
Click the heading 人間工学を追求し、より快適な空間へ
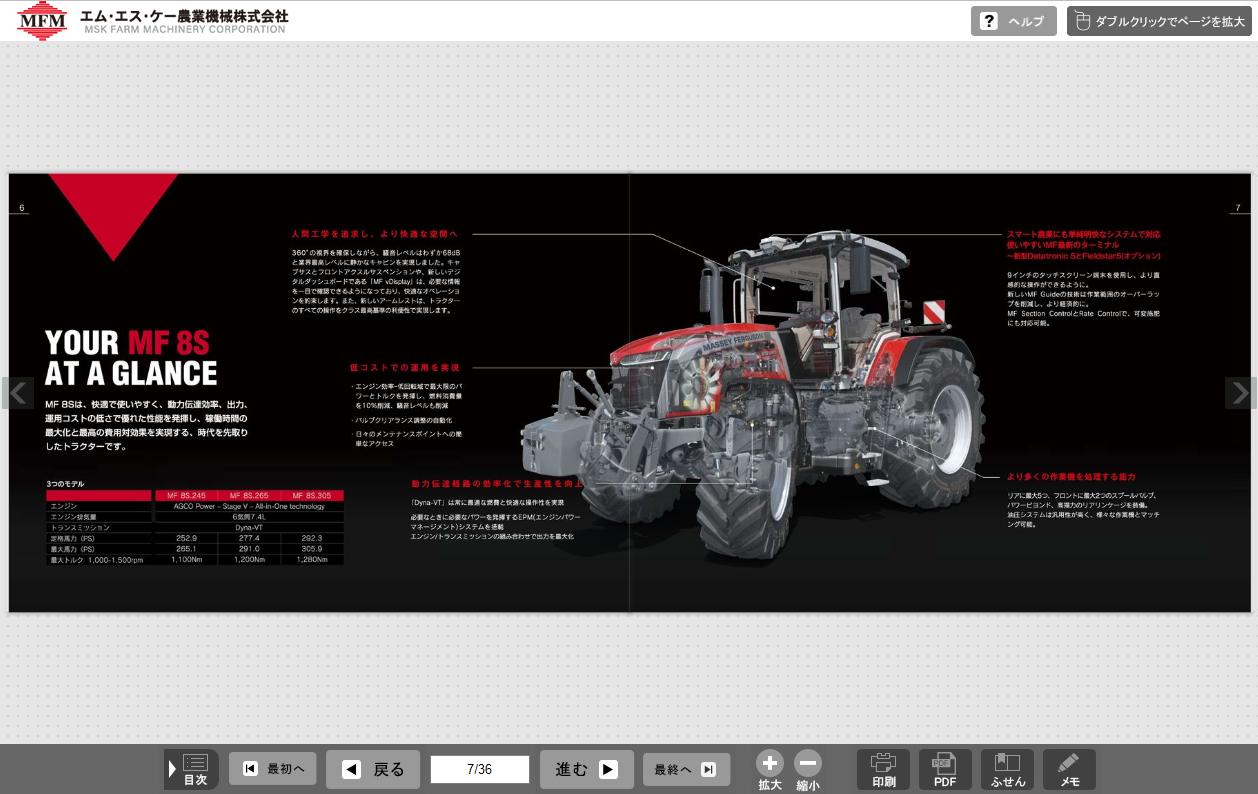tap(375, 234)
